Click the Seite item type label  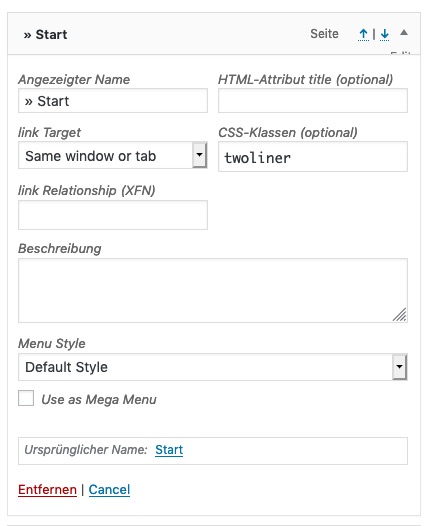pyautogui.click(x=324, y=34)
